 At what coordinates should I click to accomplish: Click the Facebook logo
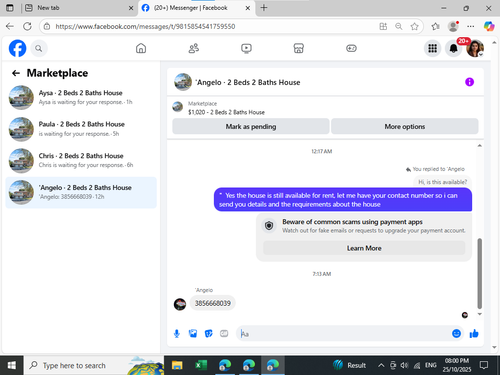(x=17, y=48)
